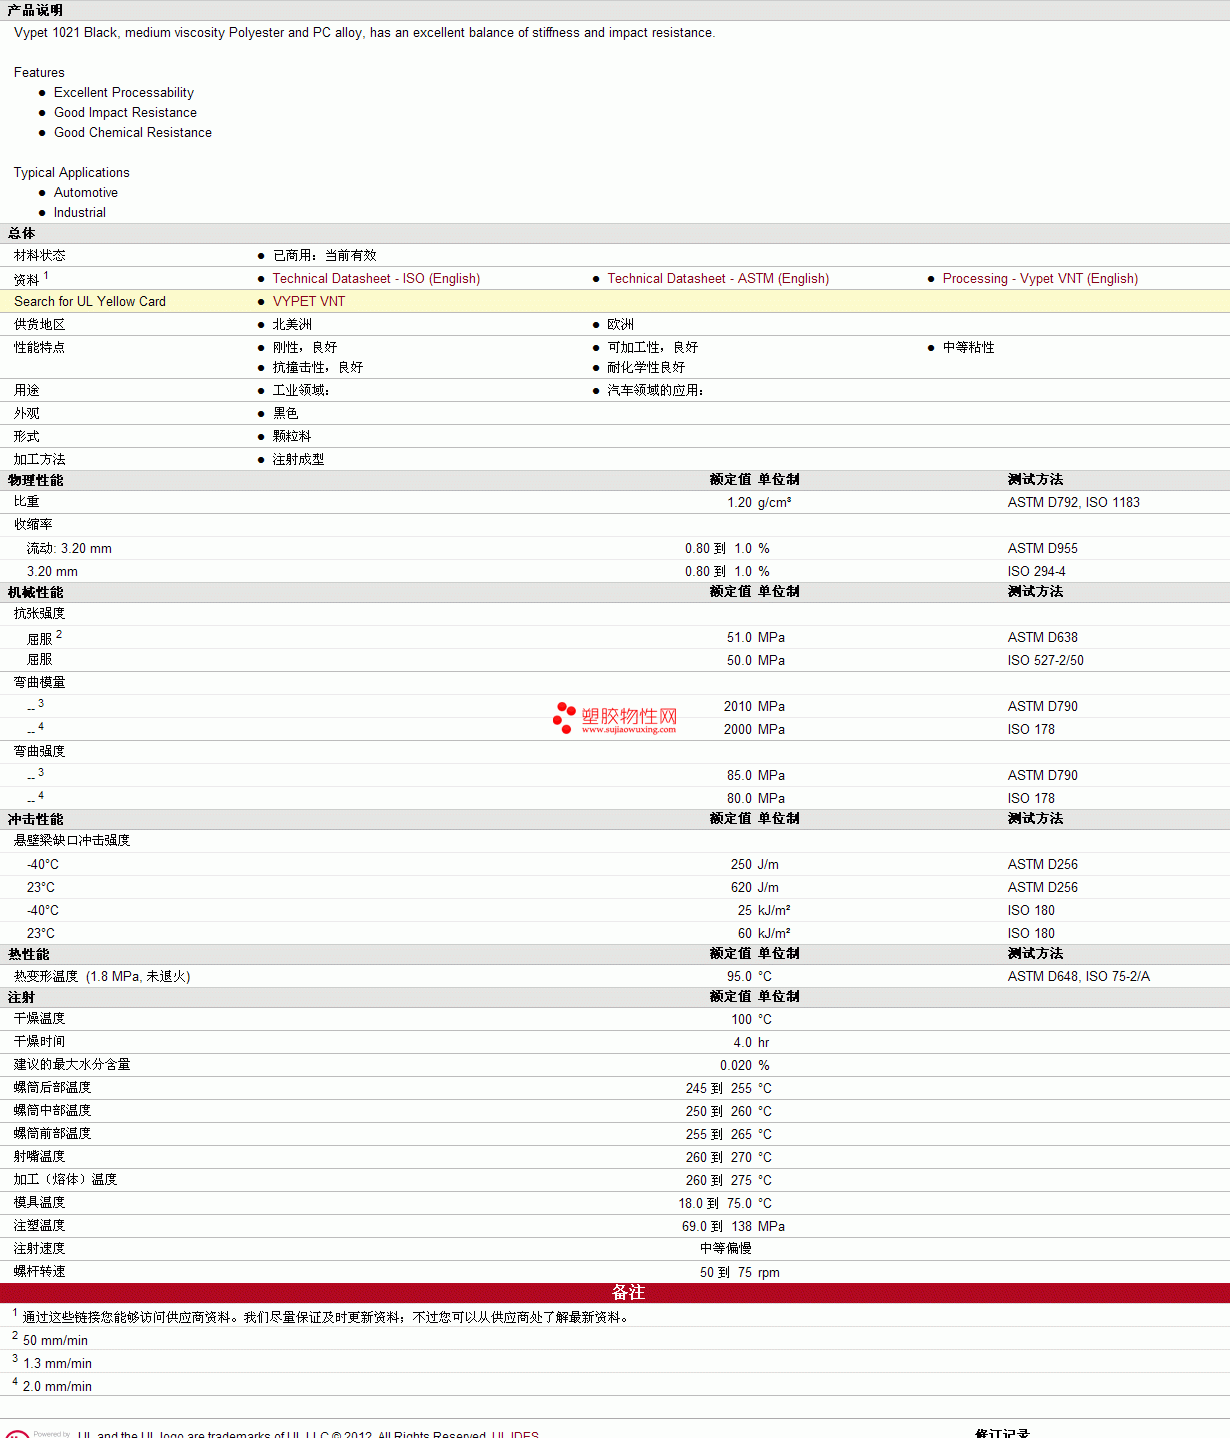The height and width of the screenshot is (1438, 1230).
Task: Click the 物理性能 section header
Action: pyautogui.click(x=36, y=480)
